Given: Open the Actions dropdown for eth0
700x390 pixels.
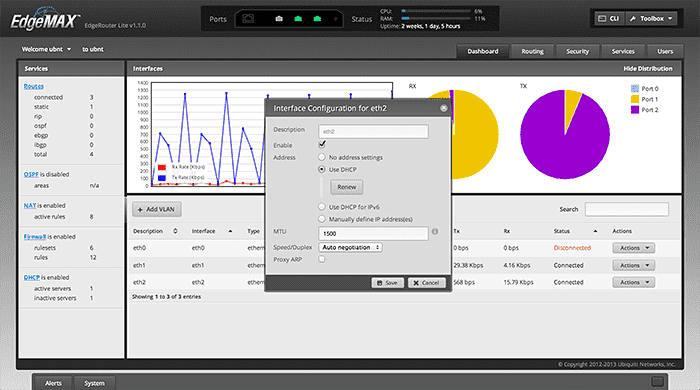Looking at the screenshot, I should click(633, 248).
